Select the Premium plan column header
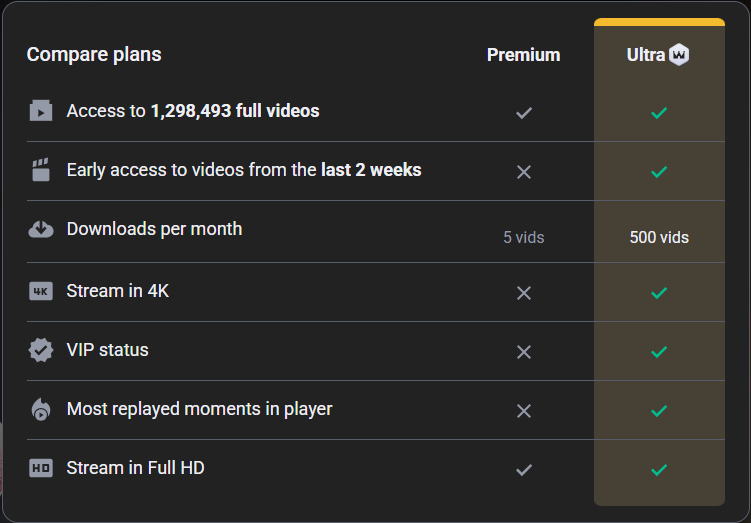The width and height of the screenshot is (751, 523). click(523, 55)
